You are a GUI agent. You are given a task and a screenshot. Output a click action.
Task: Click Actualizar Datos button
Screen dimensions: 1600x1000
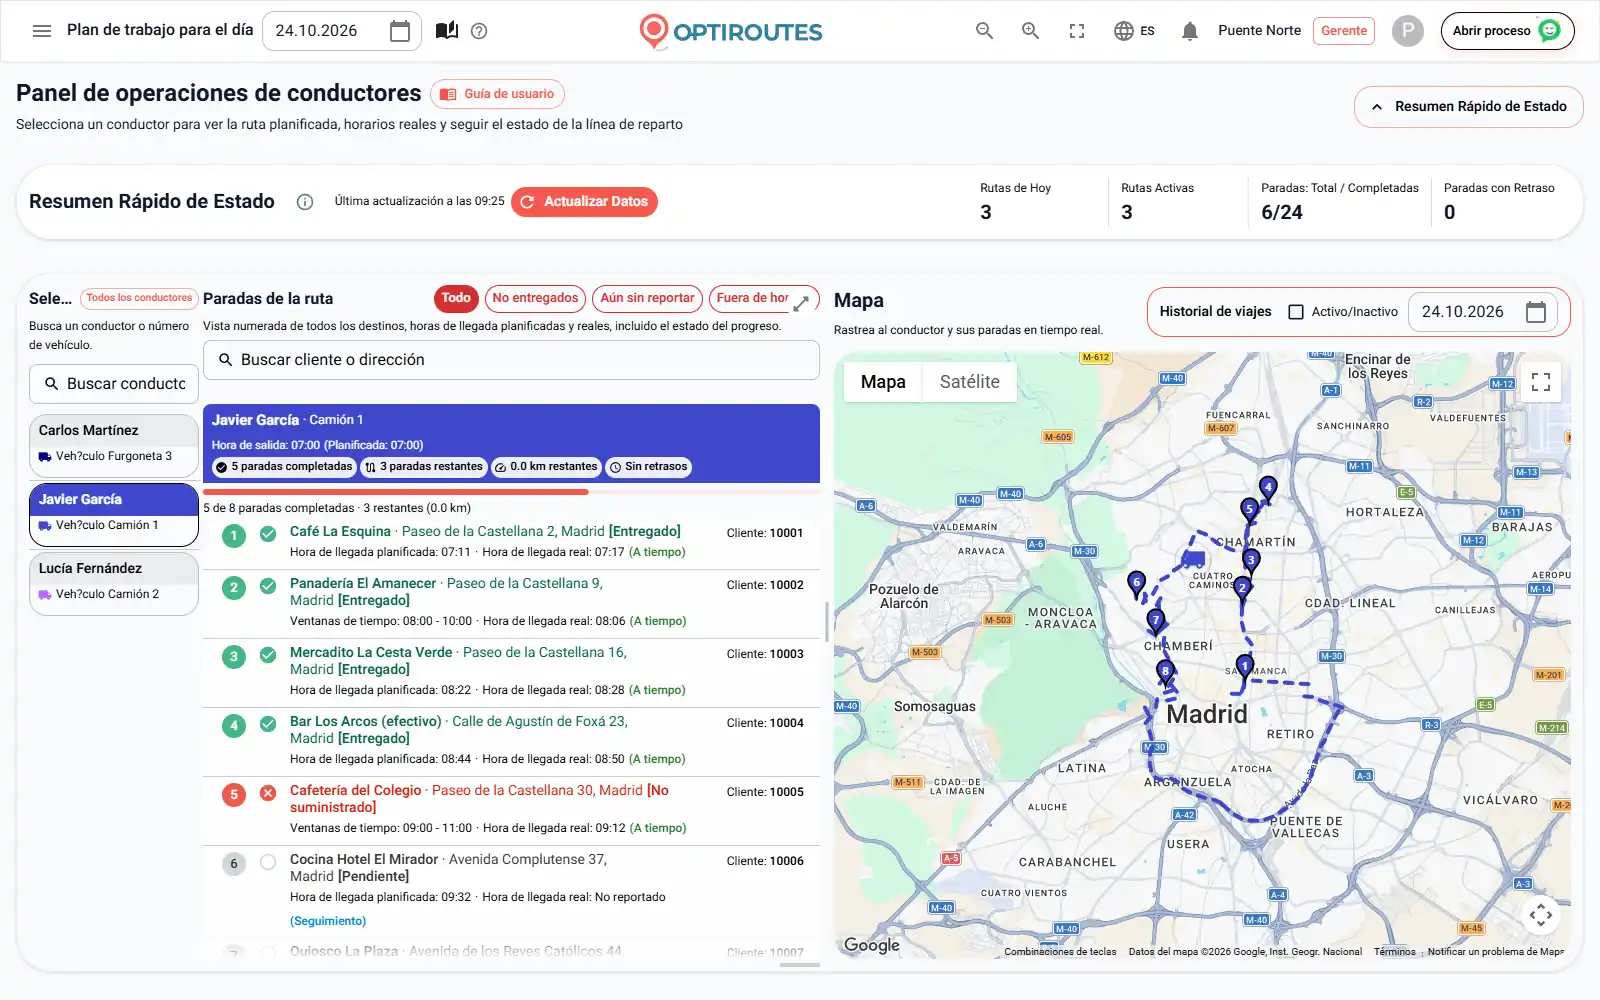pos(584,202)
